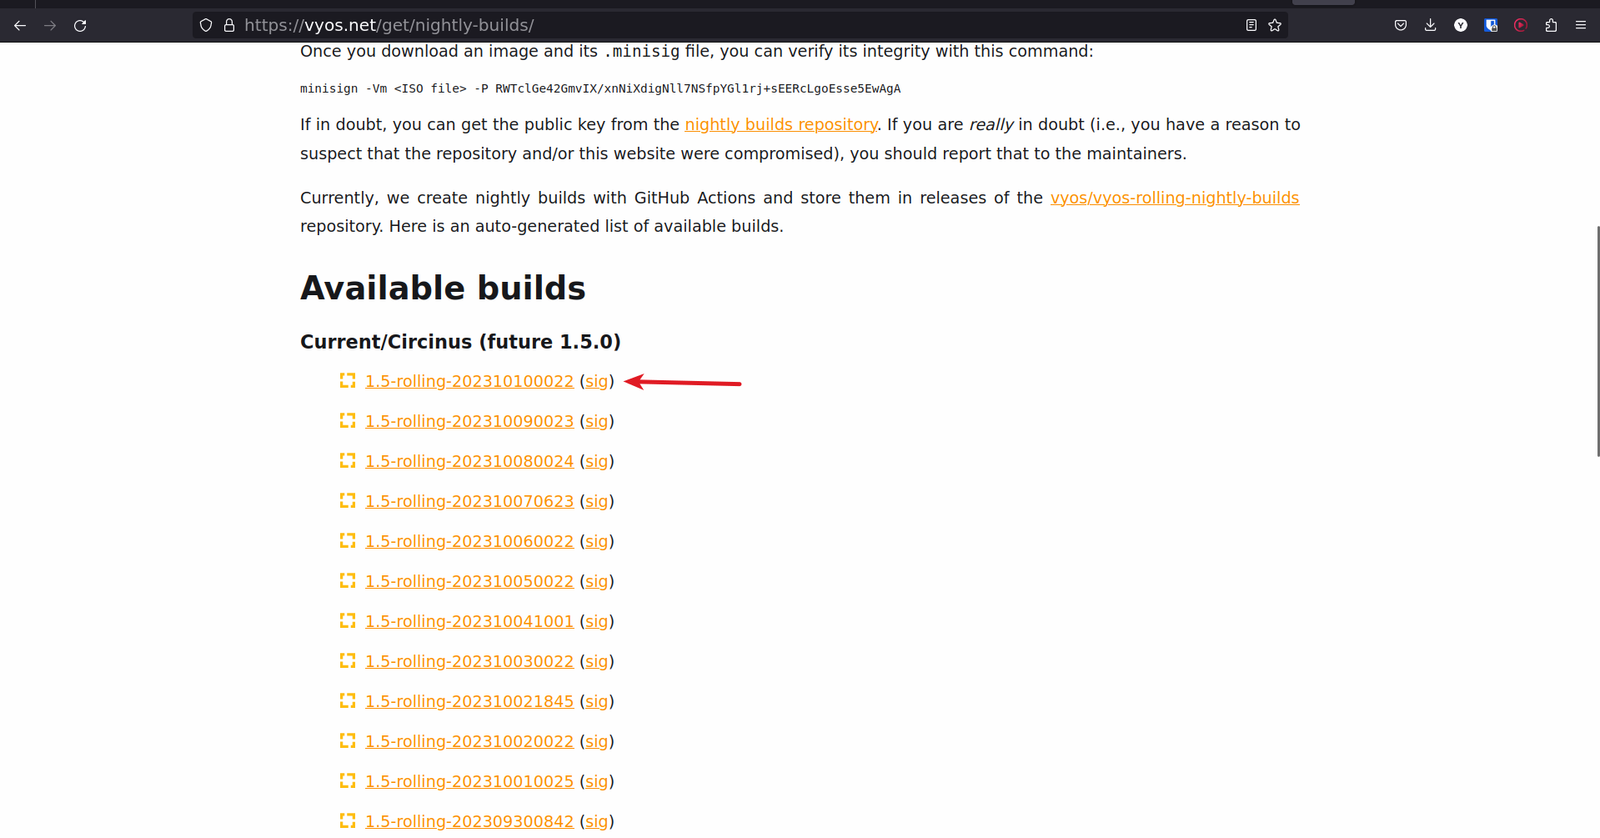
Task: Open sig for build 202310060022
Action: point(597,541)
